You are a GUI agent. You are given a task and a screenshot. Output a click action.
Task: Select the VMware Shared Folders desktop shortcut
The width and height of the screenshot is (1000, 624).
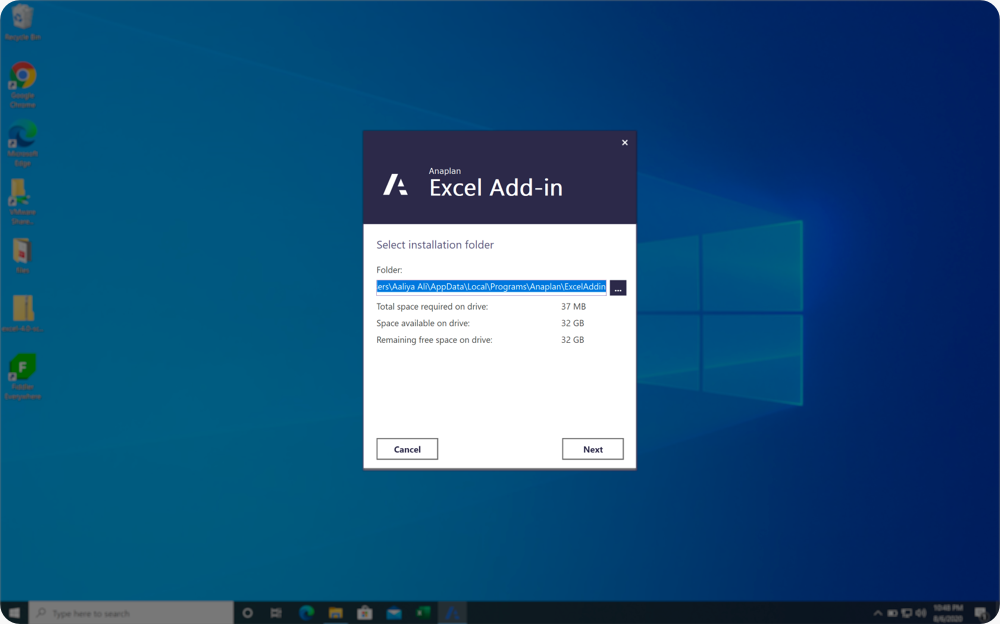click(x=23, y=201)
